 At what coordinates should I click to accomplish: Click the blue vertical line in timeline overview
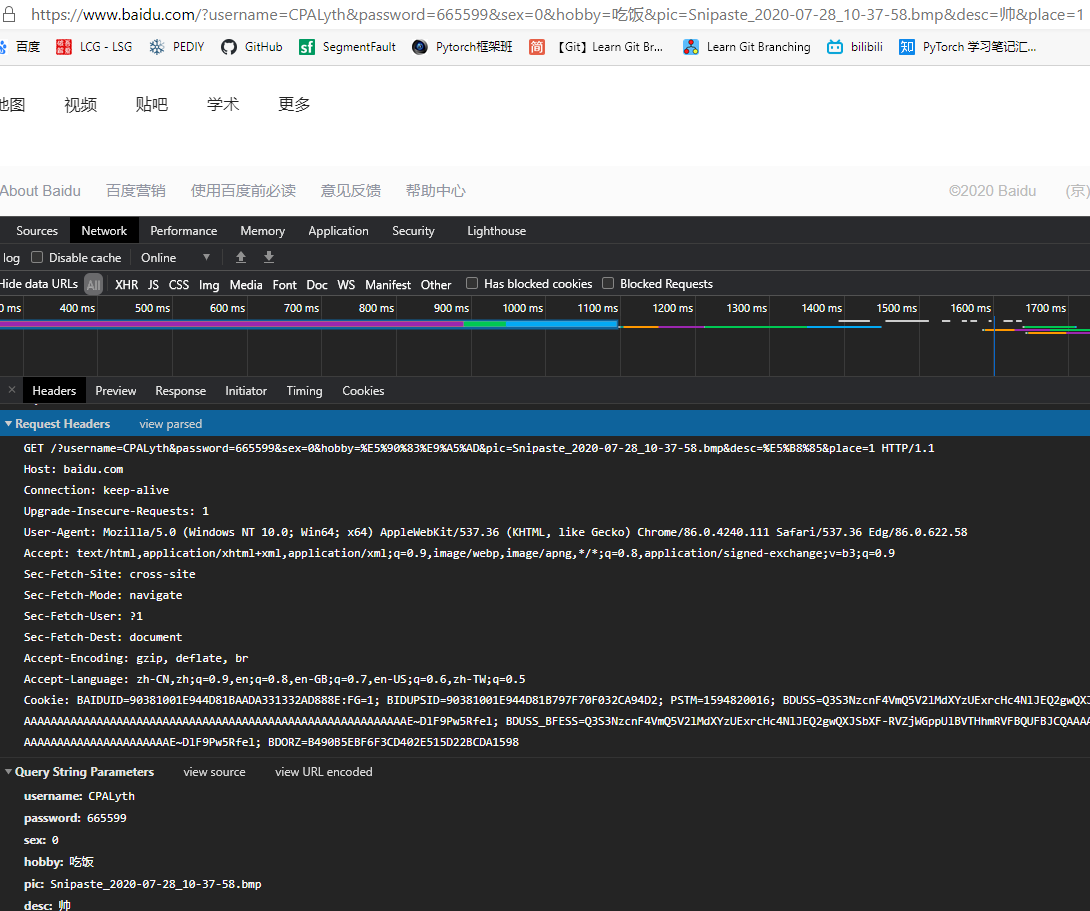coord(994,346)
